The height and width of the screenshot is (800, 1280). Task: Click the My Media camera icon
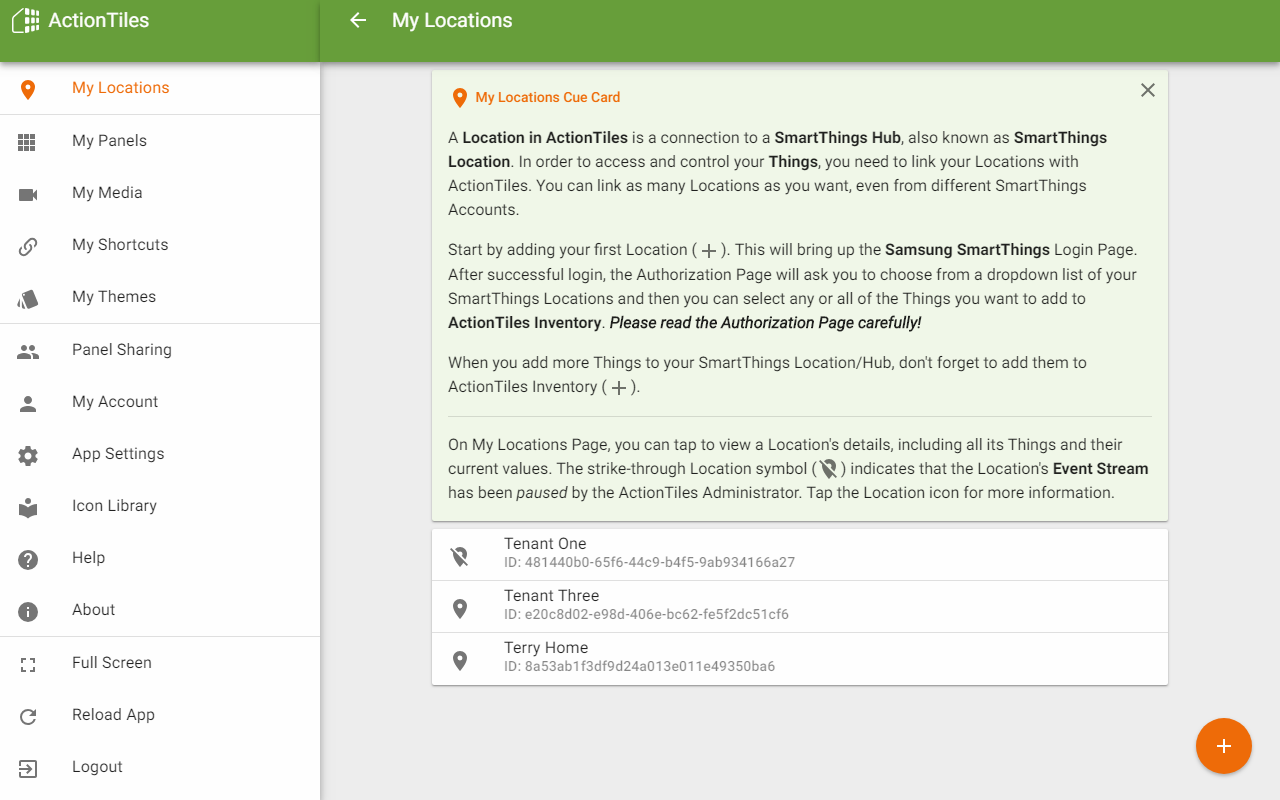tap(28, 194)
